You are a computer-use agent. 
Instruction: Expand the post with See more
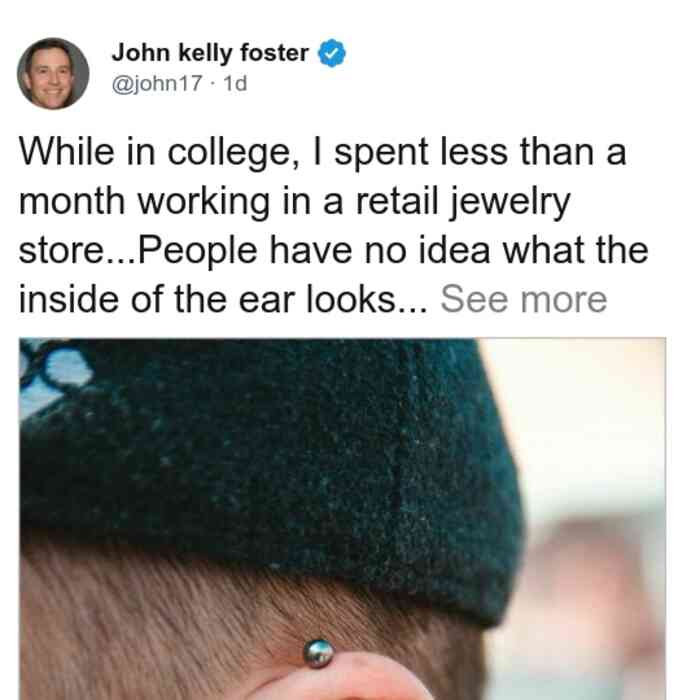click(x=524, y=300)
